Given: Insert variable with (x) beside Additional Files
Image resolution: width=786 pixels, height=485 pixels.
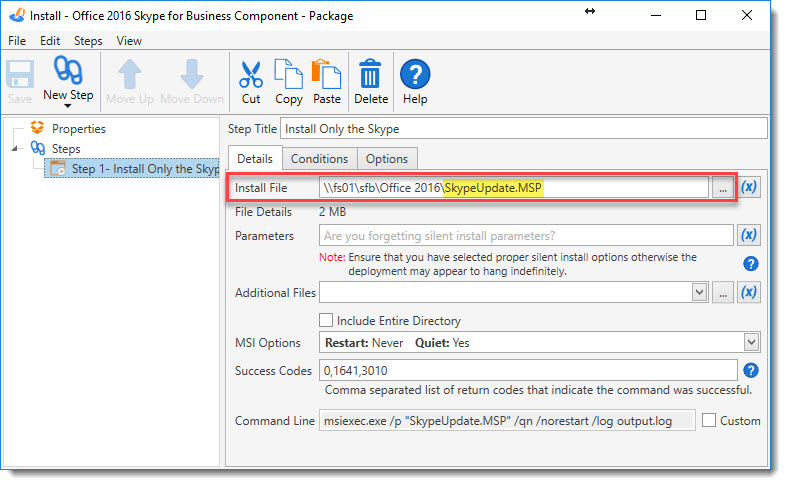Looking at the screenshot, I should tap(749, 292).
